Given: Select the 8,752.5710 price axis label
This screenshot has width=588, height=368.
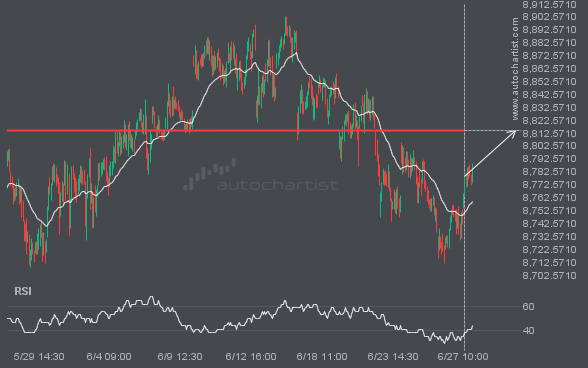Looking at the screenshot, I should [549, 210].
